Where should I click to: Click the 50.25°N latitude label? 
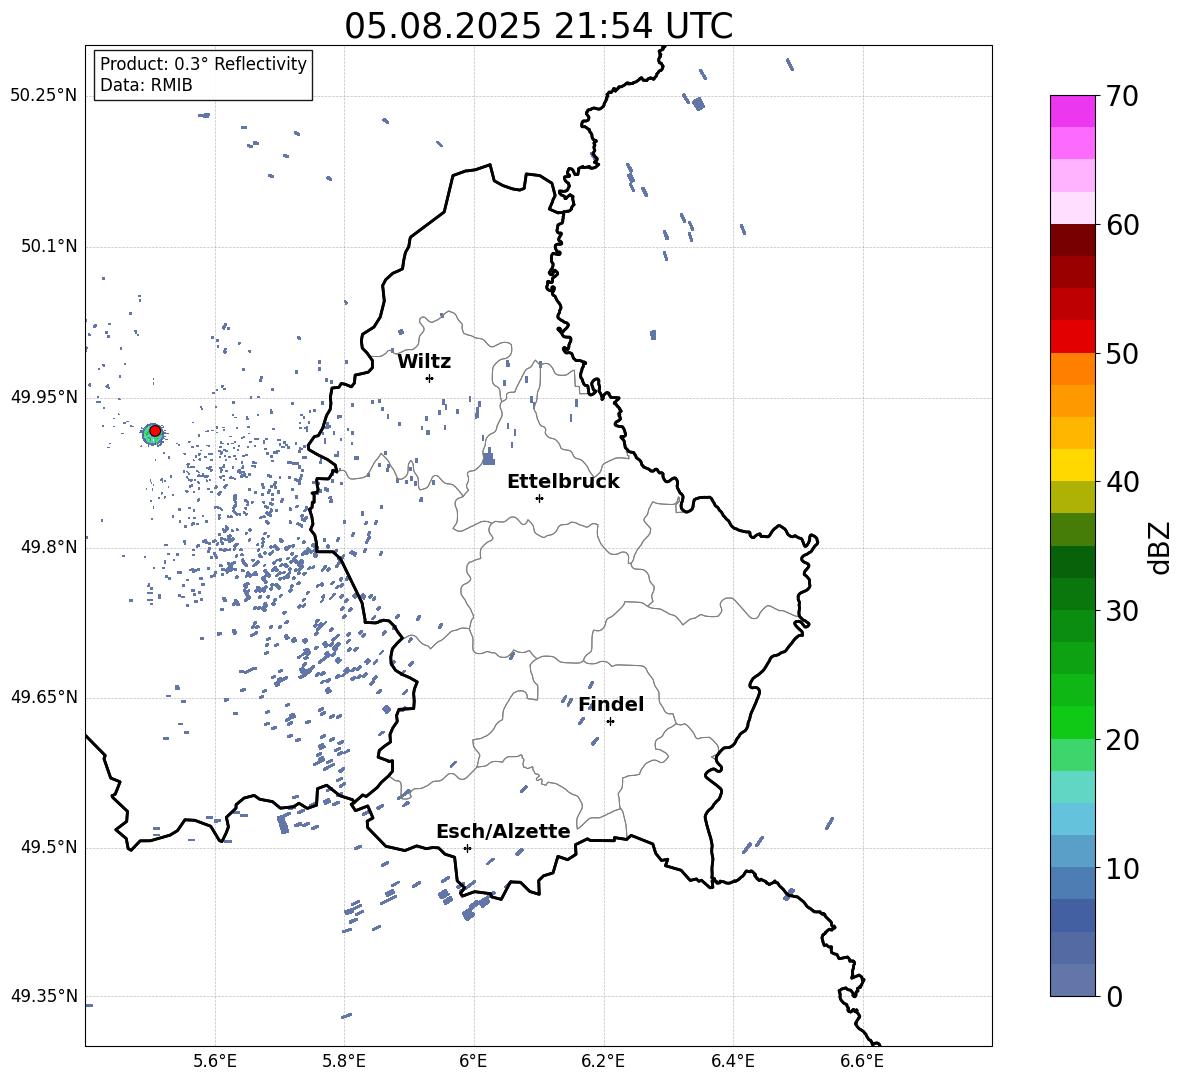click(44, 96)
